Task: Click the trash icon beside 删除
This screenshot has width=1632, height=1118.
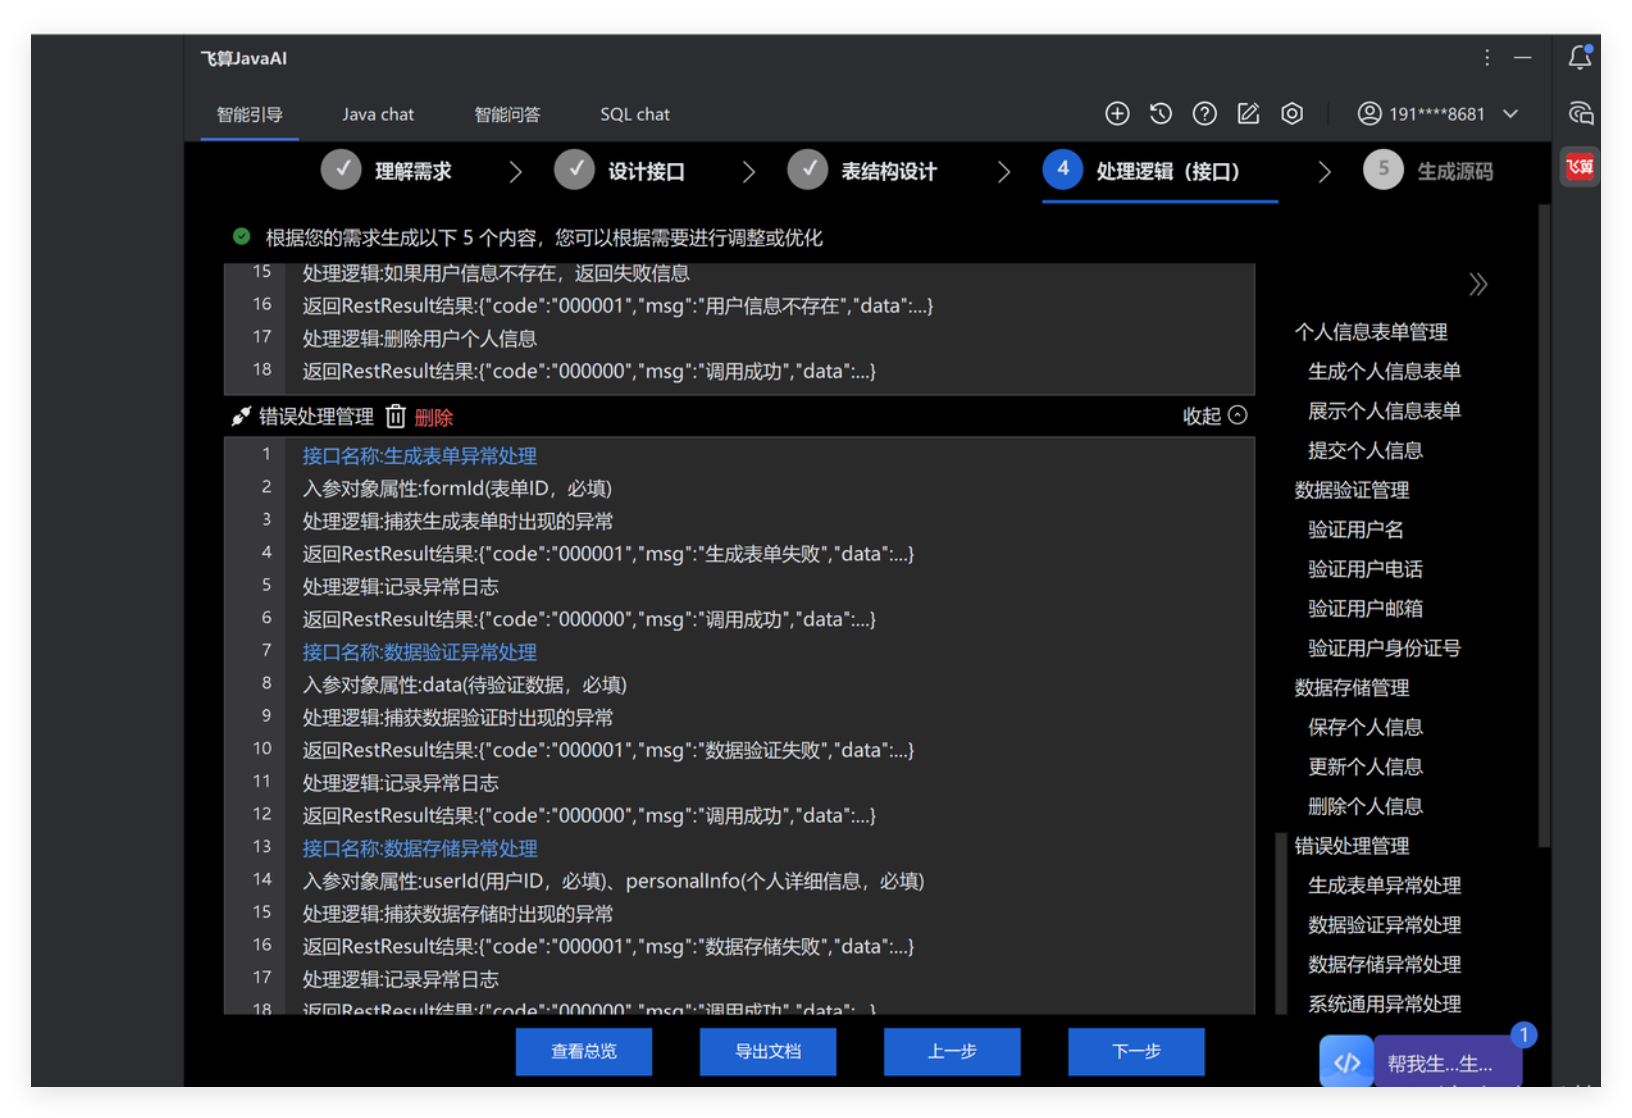Action: 396,417
